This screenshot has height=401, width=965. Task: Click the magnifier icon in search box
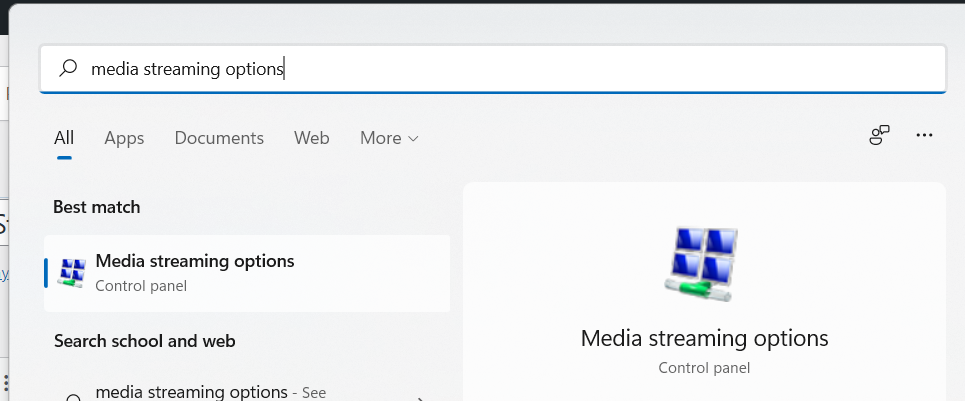click(x=68, y=68)
